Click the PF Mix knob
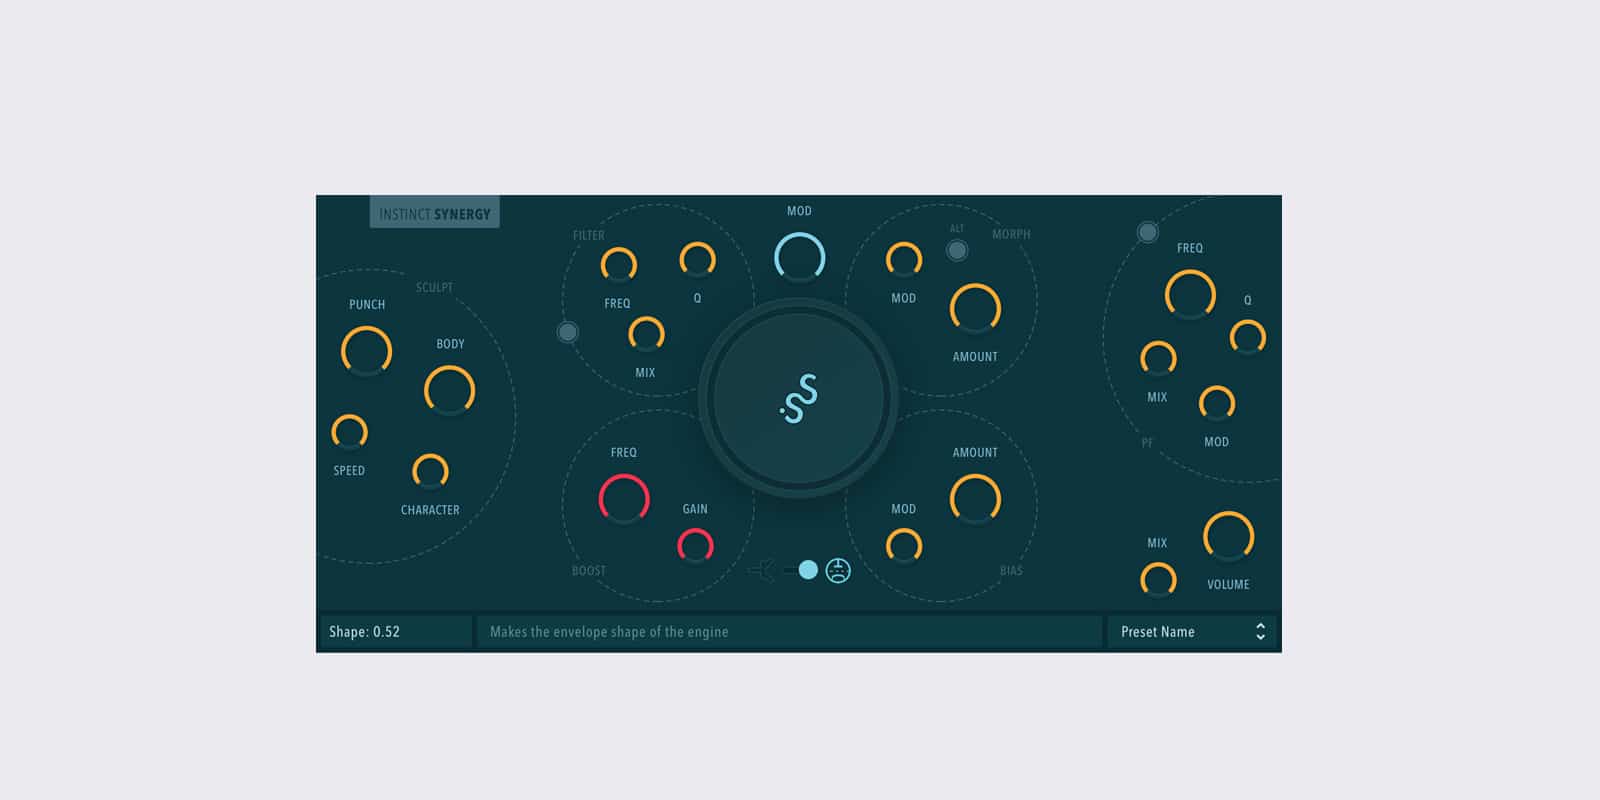 point(1158,358)
